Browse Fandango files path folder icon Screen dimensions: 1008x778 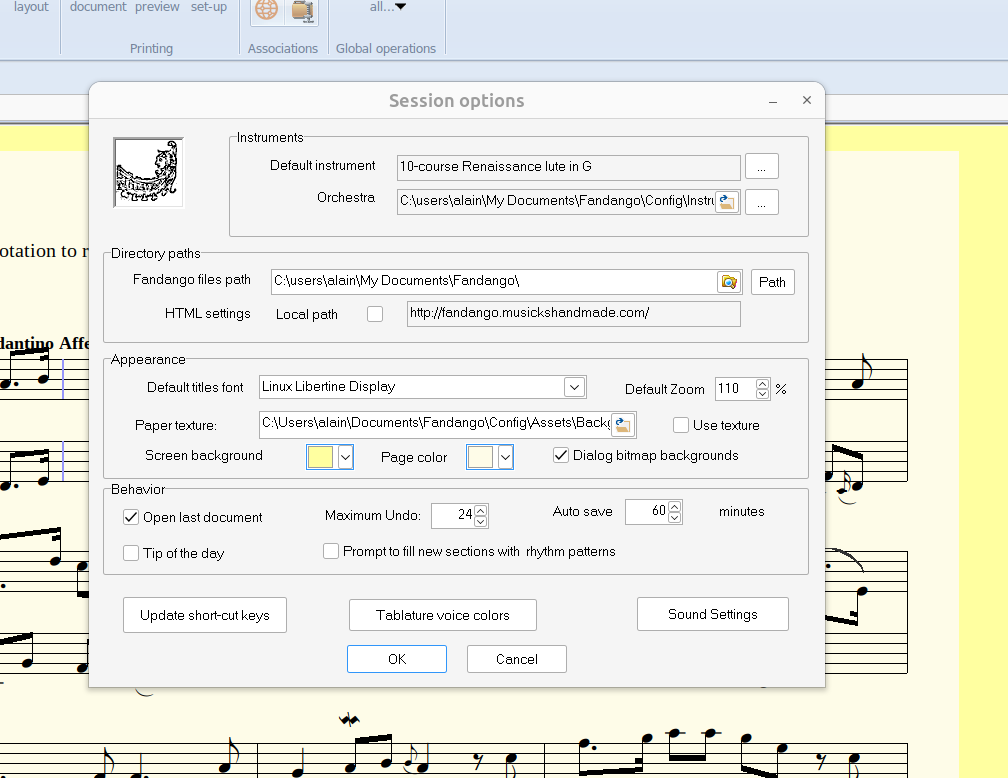pyautogui.click(x=729, y=282)
